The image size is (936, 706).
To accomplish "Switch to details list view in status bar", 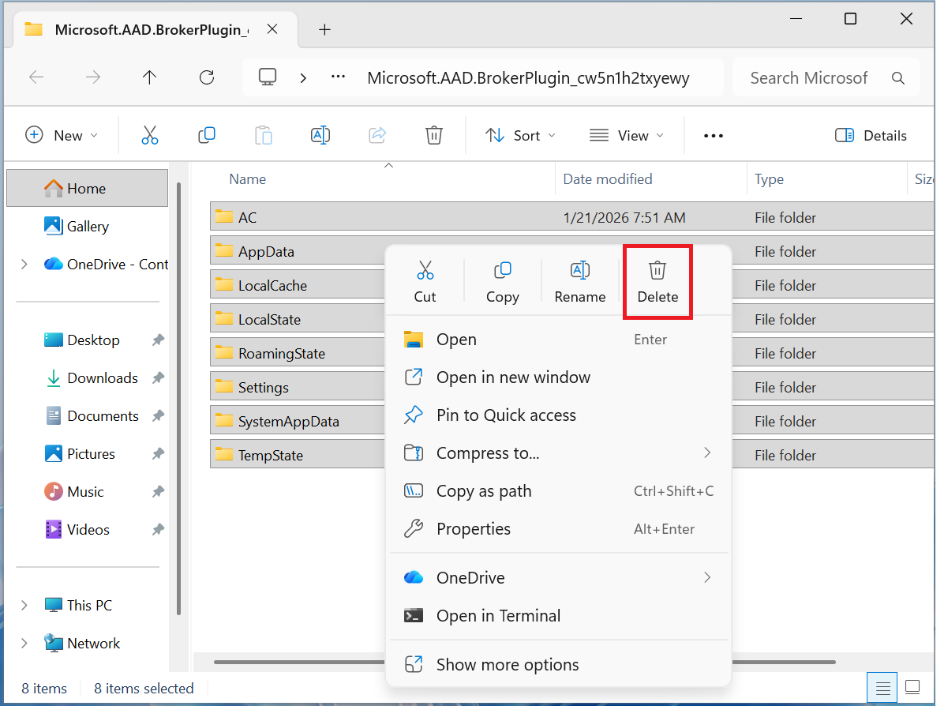I will pos(882,688).
